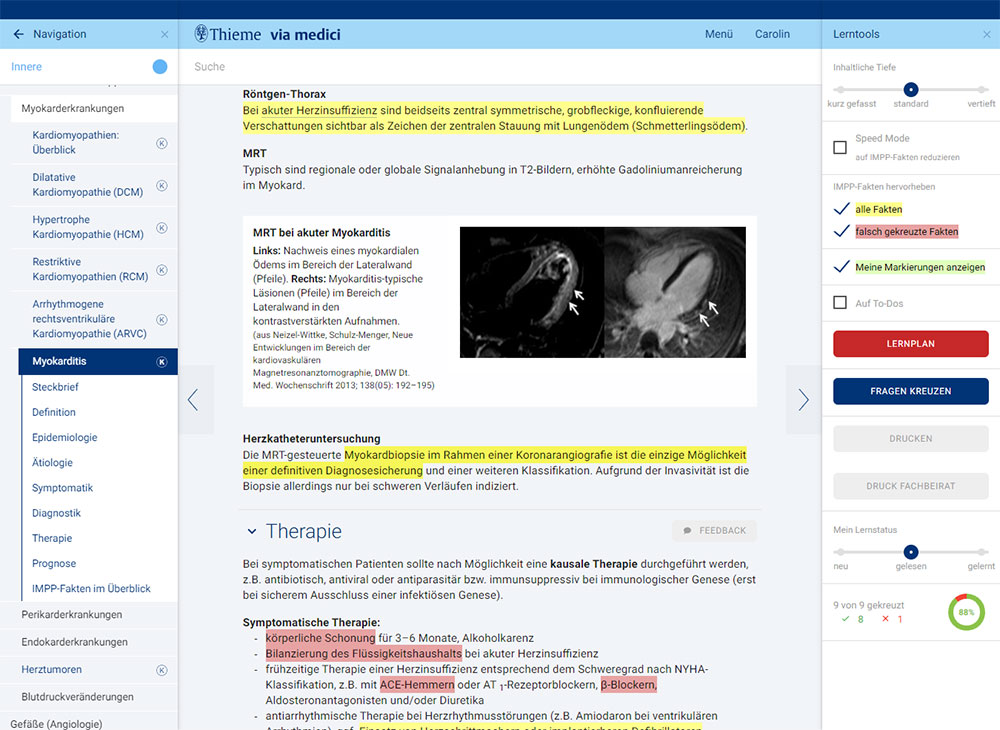Click the FRAGEN KREUZEN button
This screenshot has height=730, width=1000.
[x=911, y=391]
